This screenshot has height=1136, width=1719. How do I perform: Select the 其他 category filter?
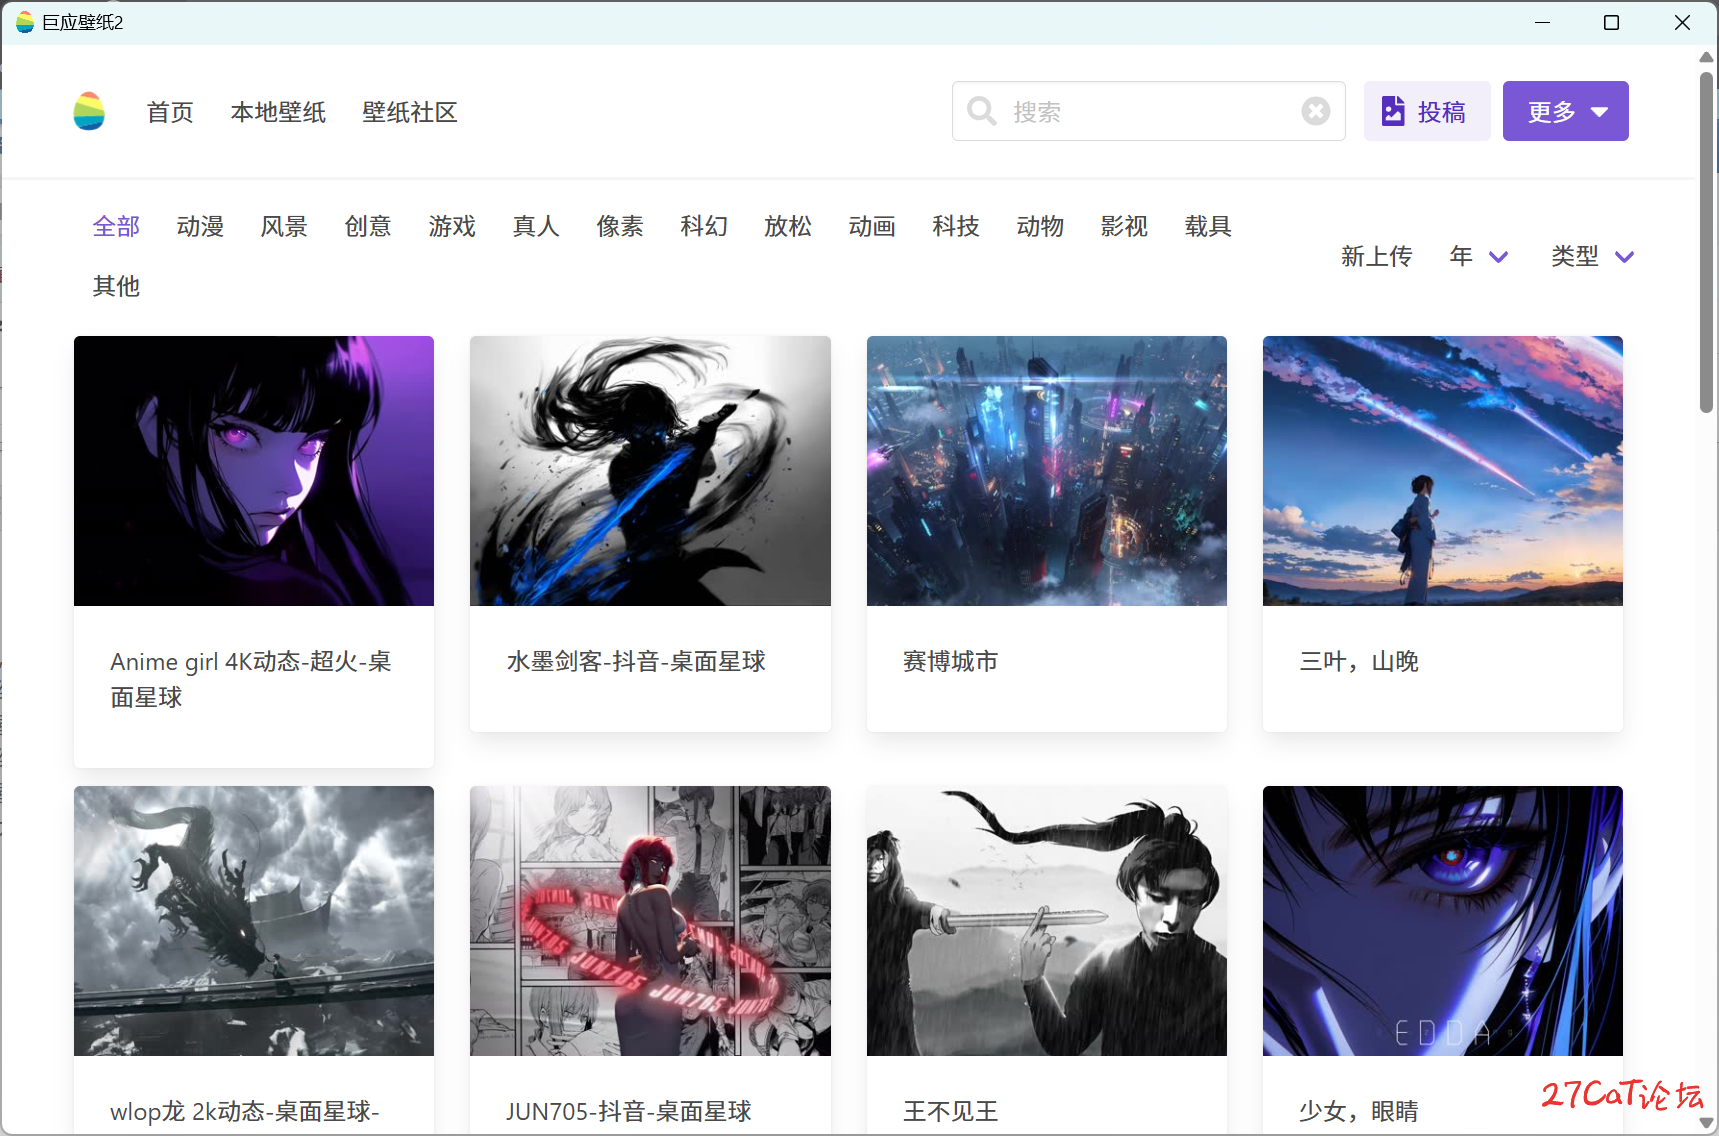click(x=116, y=287)
